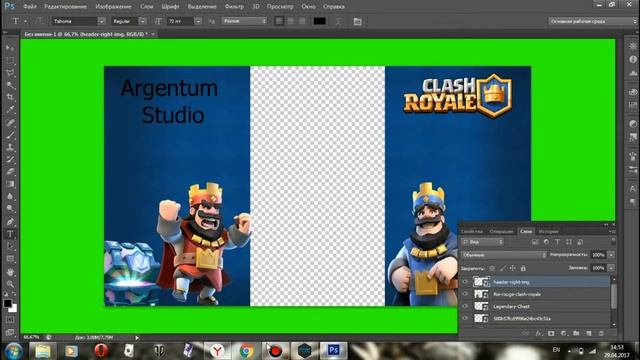Toggle lock all padlock icon
This screenshot has width=640, height=360.
(x=523, y=268)
